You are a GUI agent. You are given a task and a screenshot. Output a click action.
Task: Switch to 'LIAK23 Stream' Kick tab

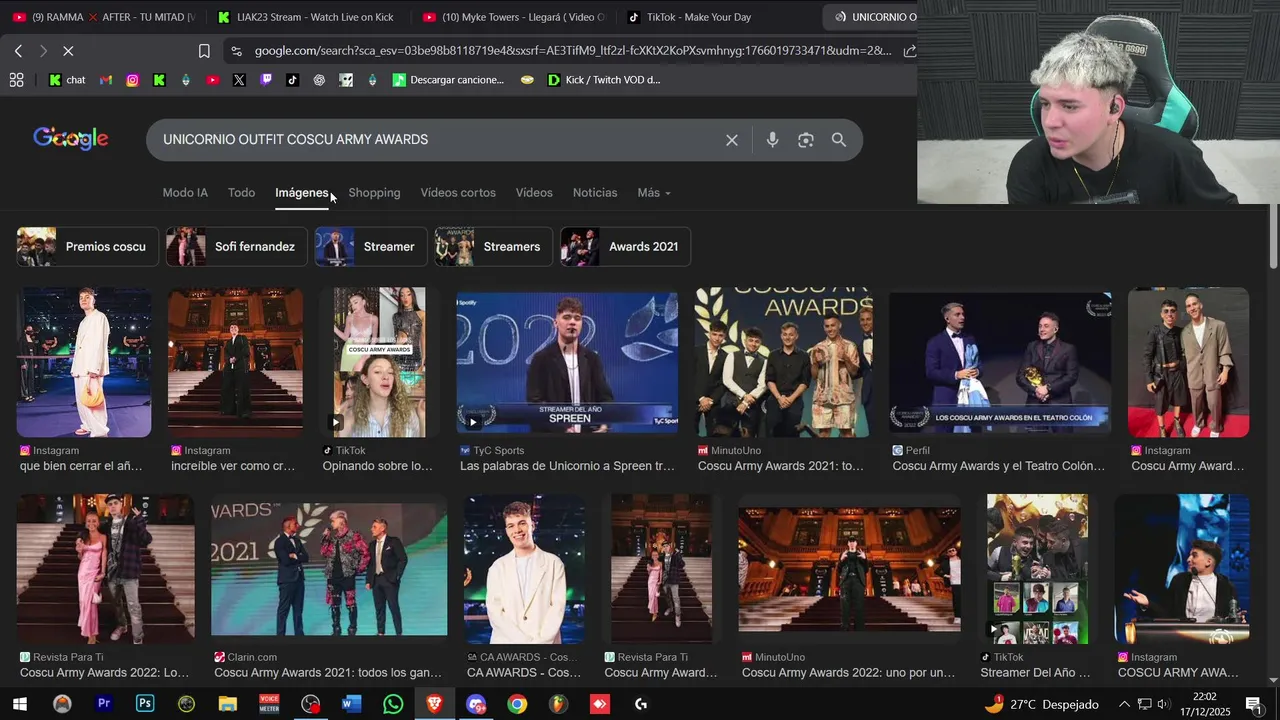[305, 17]
